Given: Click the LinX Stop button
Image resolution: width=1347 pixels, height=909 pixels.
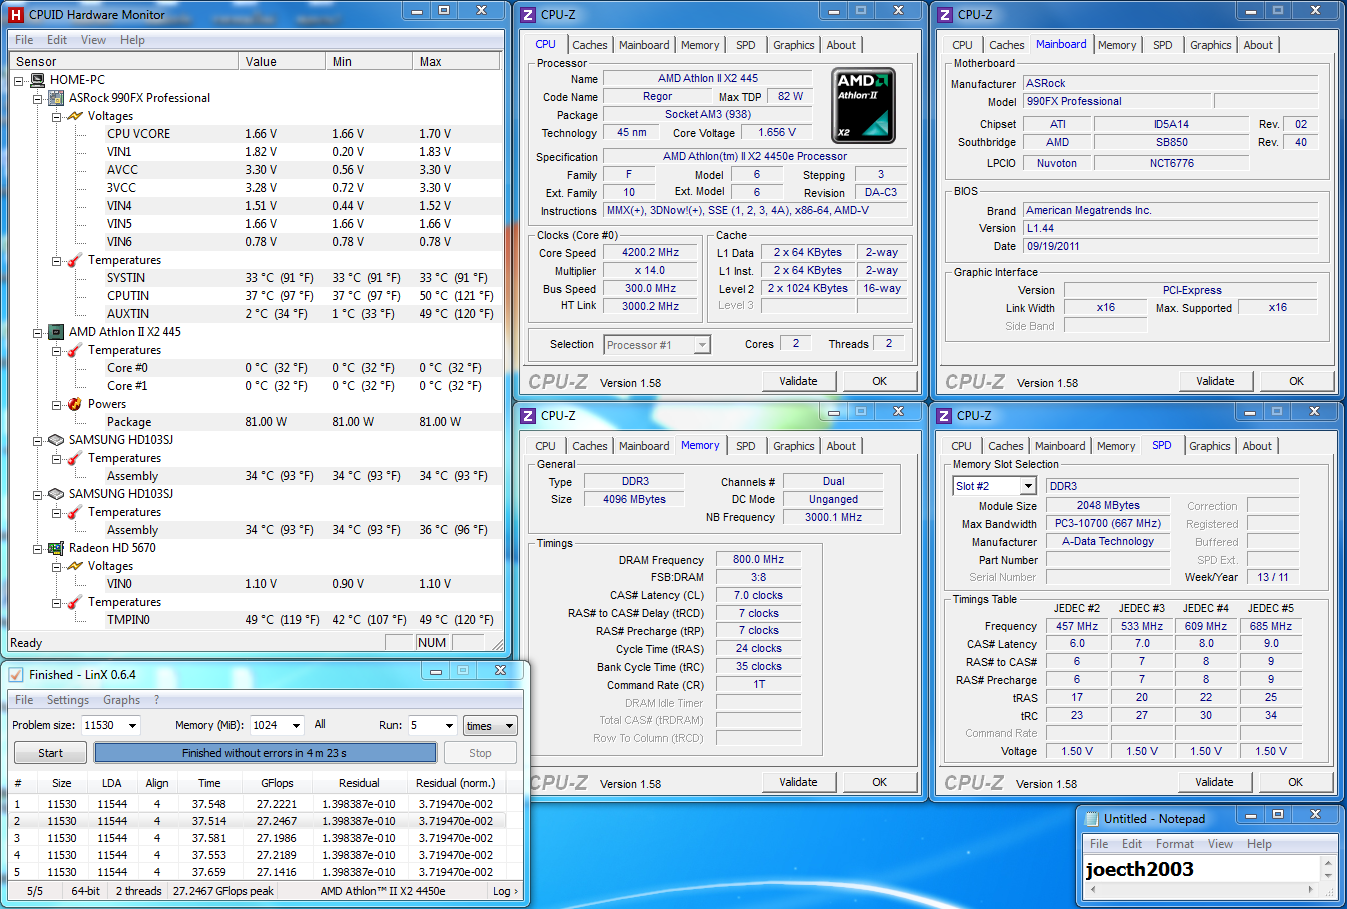Looking at the screenshot, I should (x=480, y=753).
